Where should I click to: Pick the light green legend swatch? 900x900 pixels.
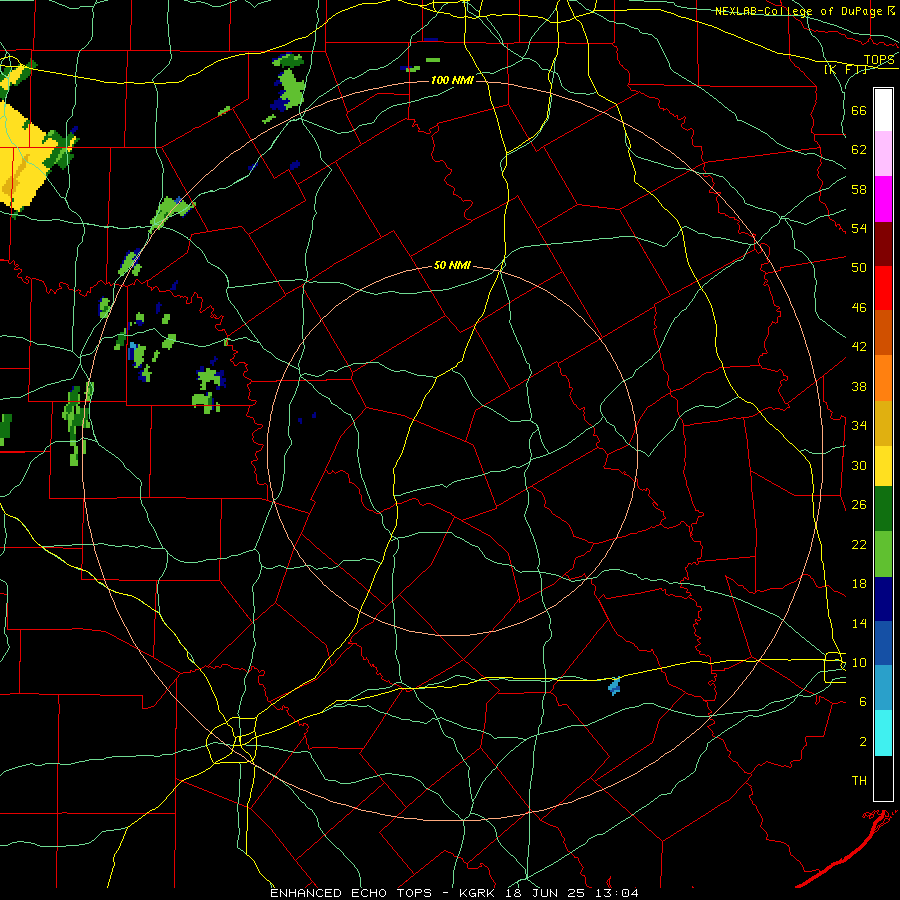pyautogui.click(x=883, y=553)
